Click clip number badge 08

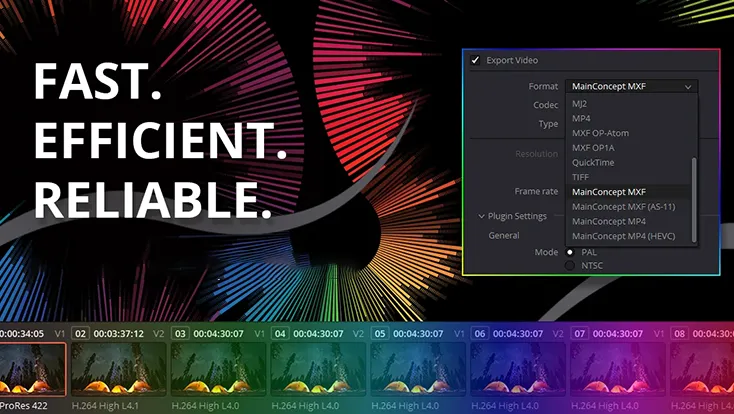point(679,333)
